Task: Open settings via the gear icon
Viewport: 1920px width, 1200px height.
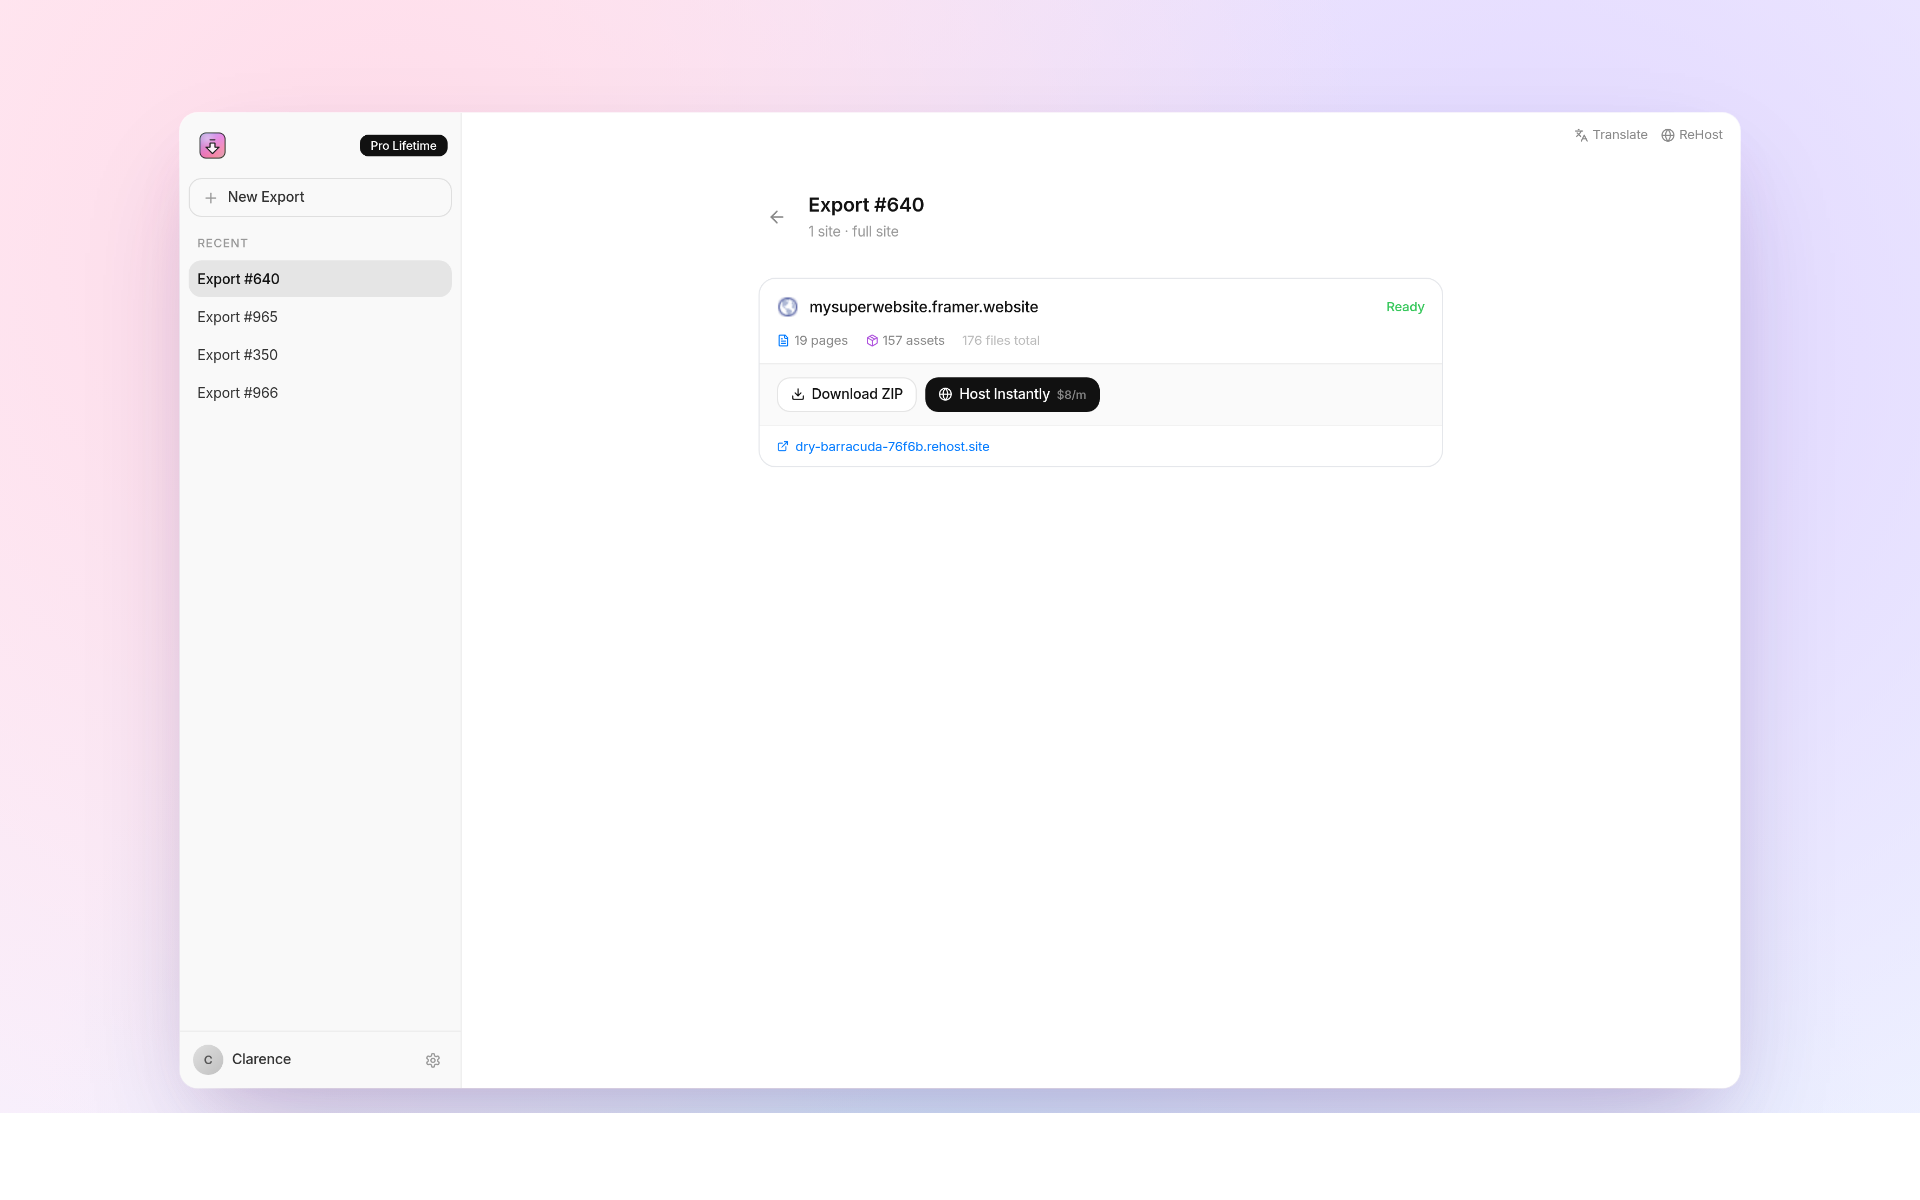Action: (x=432, y=1060)
